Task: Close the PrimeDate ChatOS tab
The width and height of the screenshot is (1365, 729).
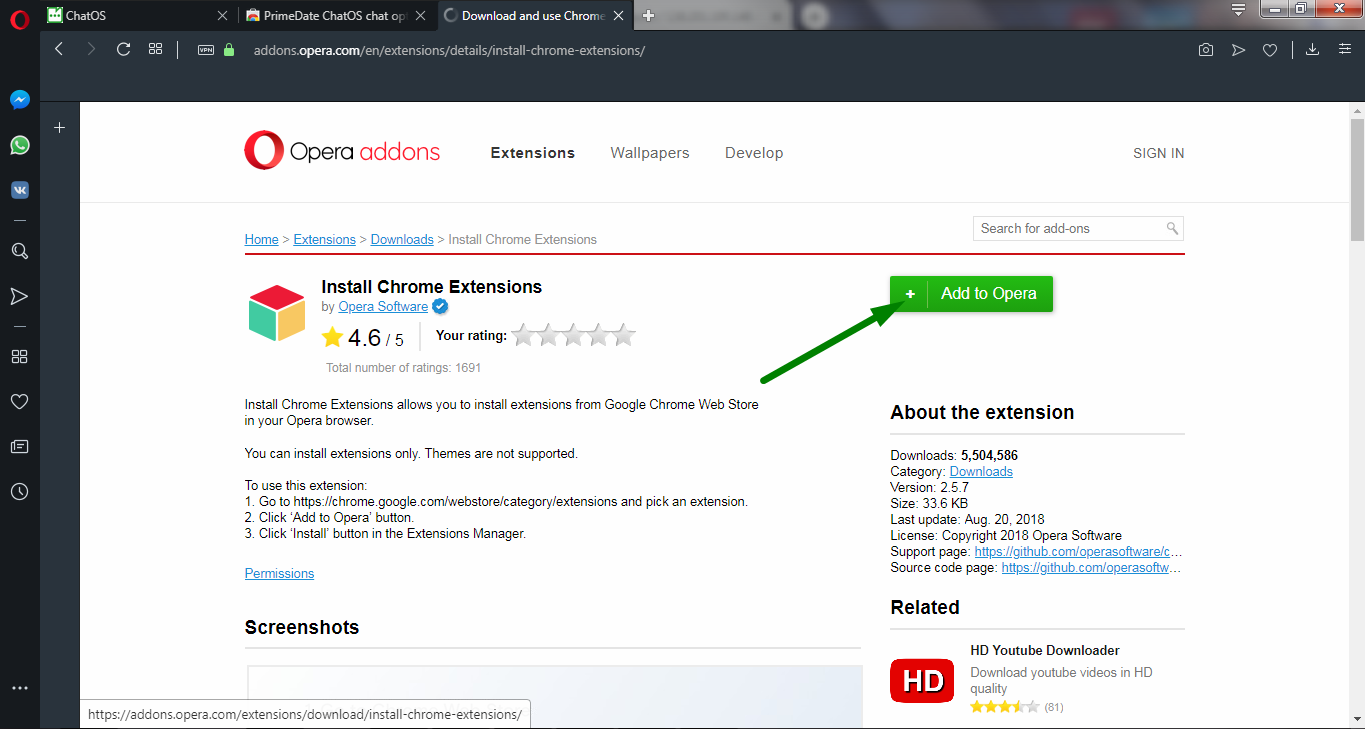Action: point(420,15)
